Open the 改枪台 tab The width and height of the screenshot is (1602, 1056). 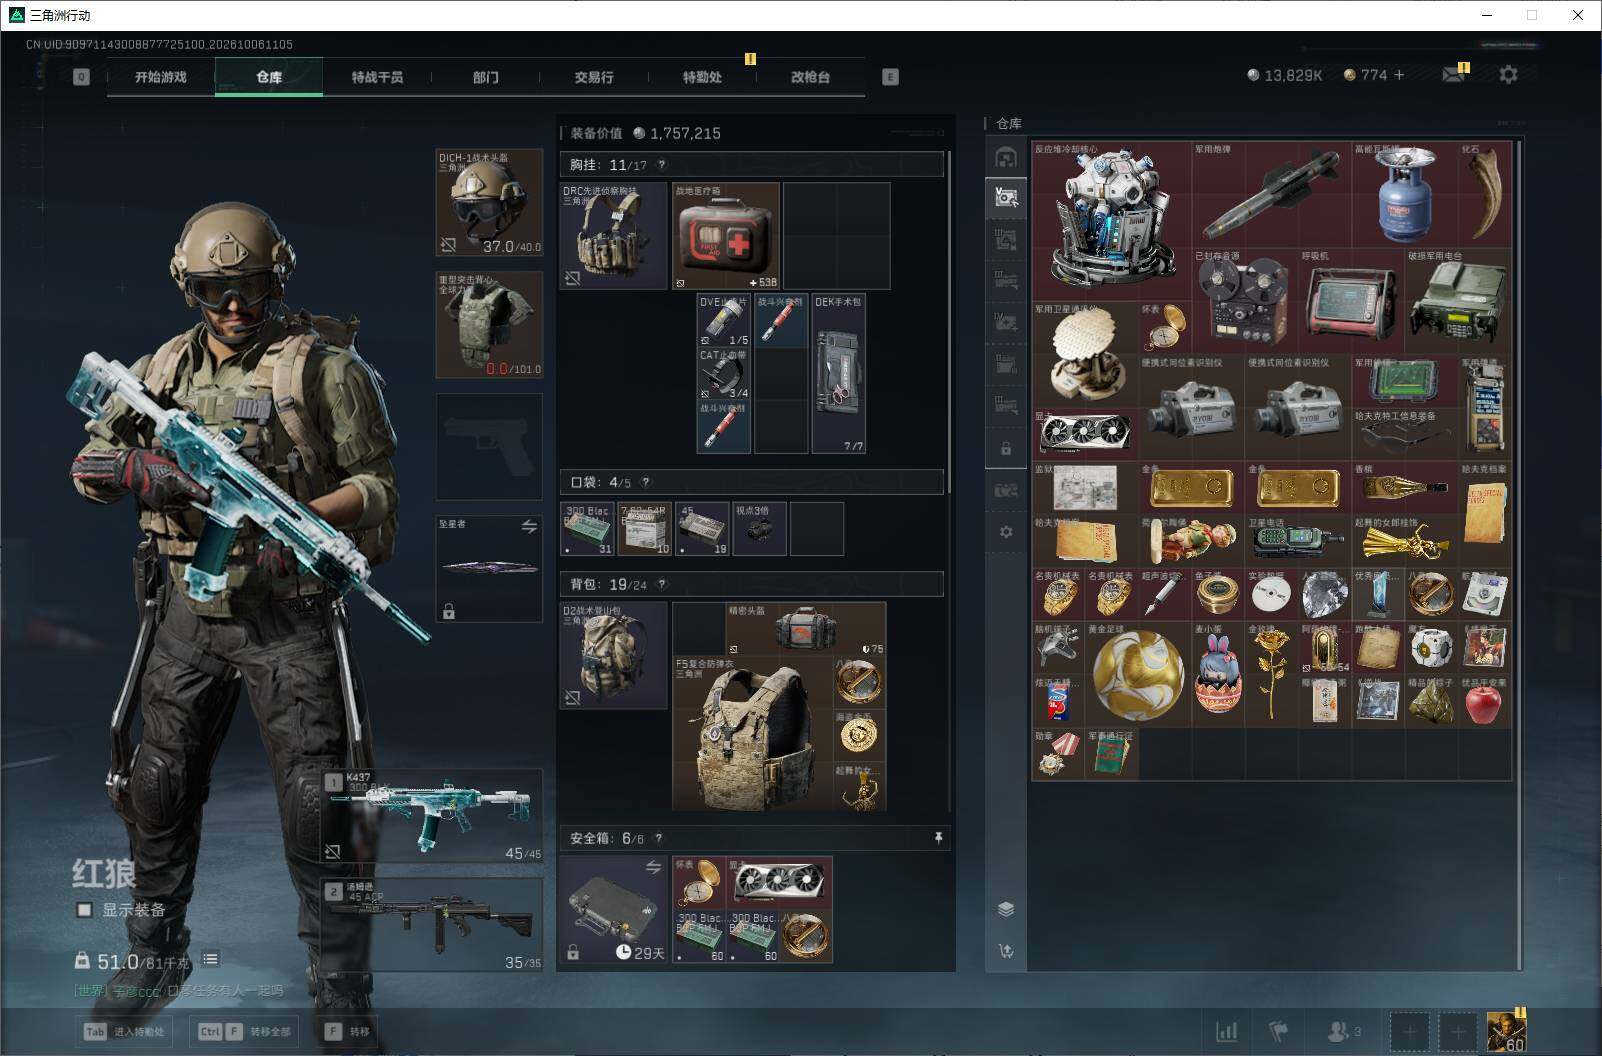tap(810, 77)
